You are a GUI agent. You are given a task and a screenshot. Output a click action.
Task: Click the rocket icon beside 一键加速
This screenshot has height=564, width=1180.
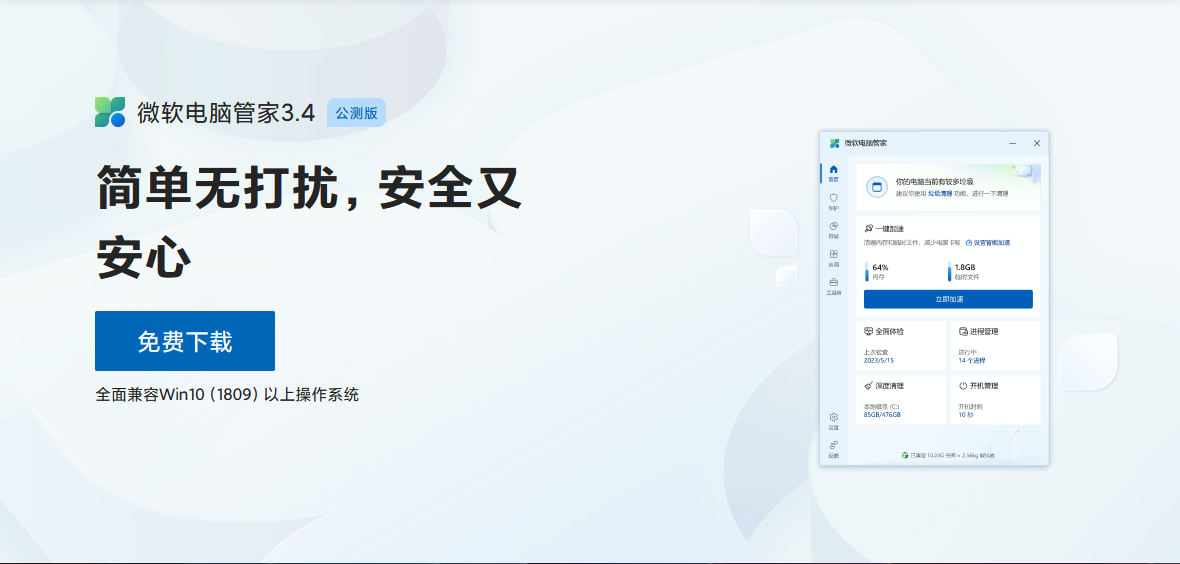pyautogui.click(x=869, y=228)
